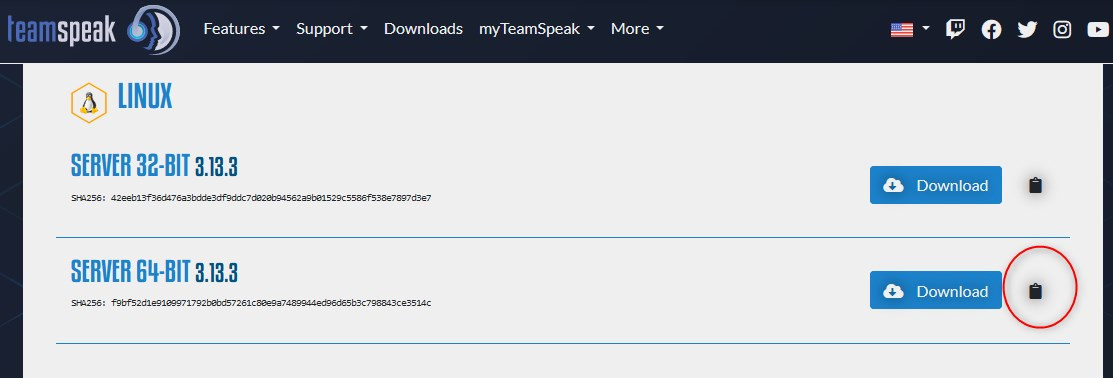Screen dimensions: 1113x378
Task: Open the Instagram social icon
Action: click(x=1062, y=29)
